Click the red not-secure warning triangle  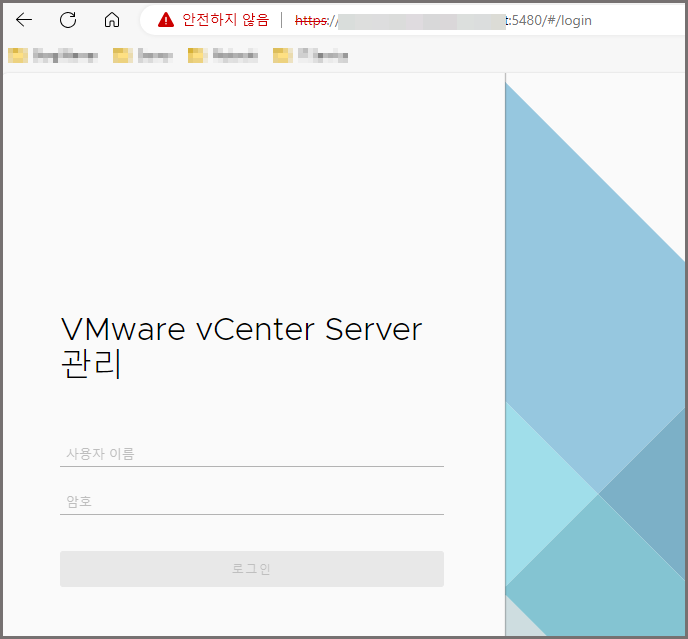coord(166,20)
